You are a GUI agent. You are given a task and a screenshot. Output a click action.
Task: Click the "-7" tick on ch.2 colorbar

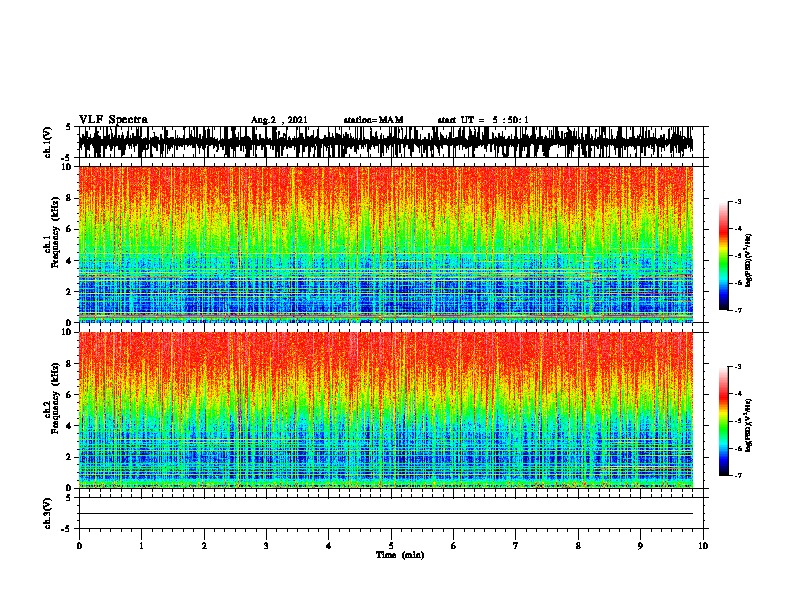point(737,475)
